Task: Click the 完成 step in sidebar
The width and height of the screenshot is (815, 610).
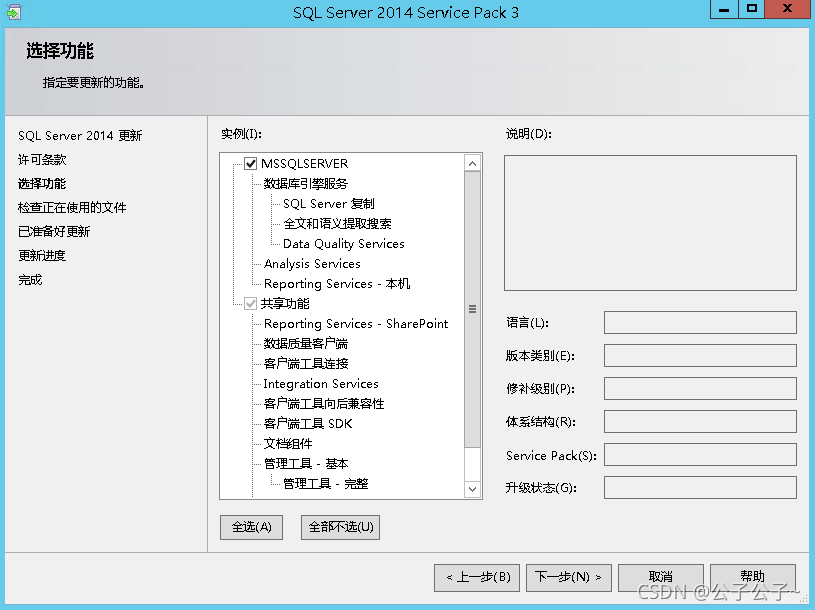Action: (x=30, y=280)
